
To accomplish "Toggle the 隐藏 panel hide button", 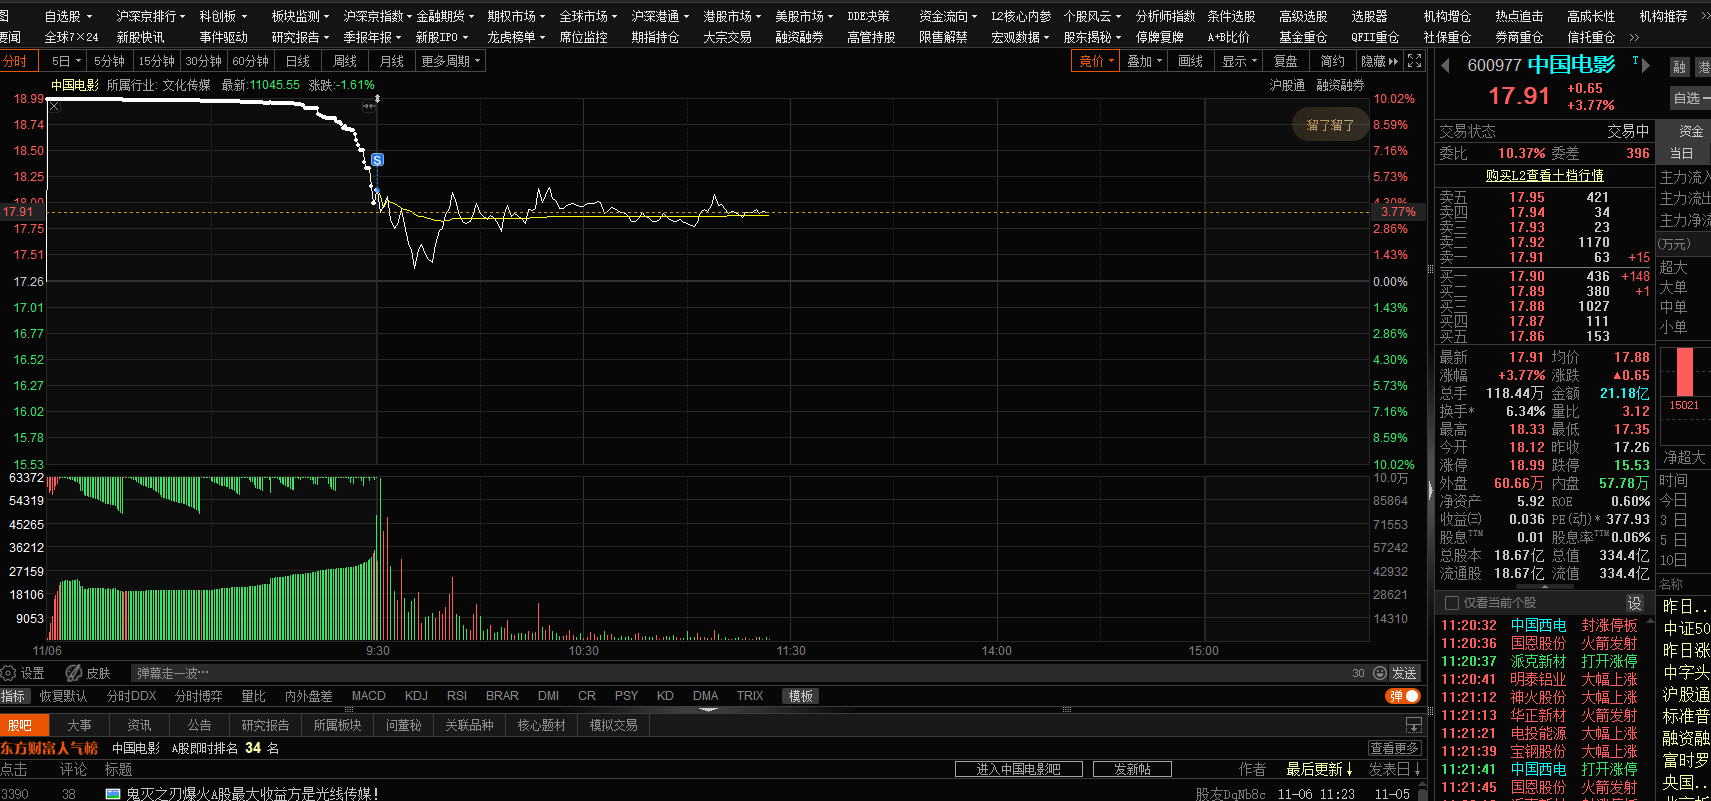I will 1379,61.
